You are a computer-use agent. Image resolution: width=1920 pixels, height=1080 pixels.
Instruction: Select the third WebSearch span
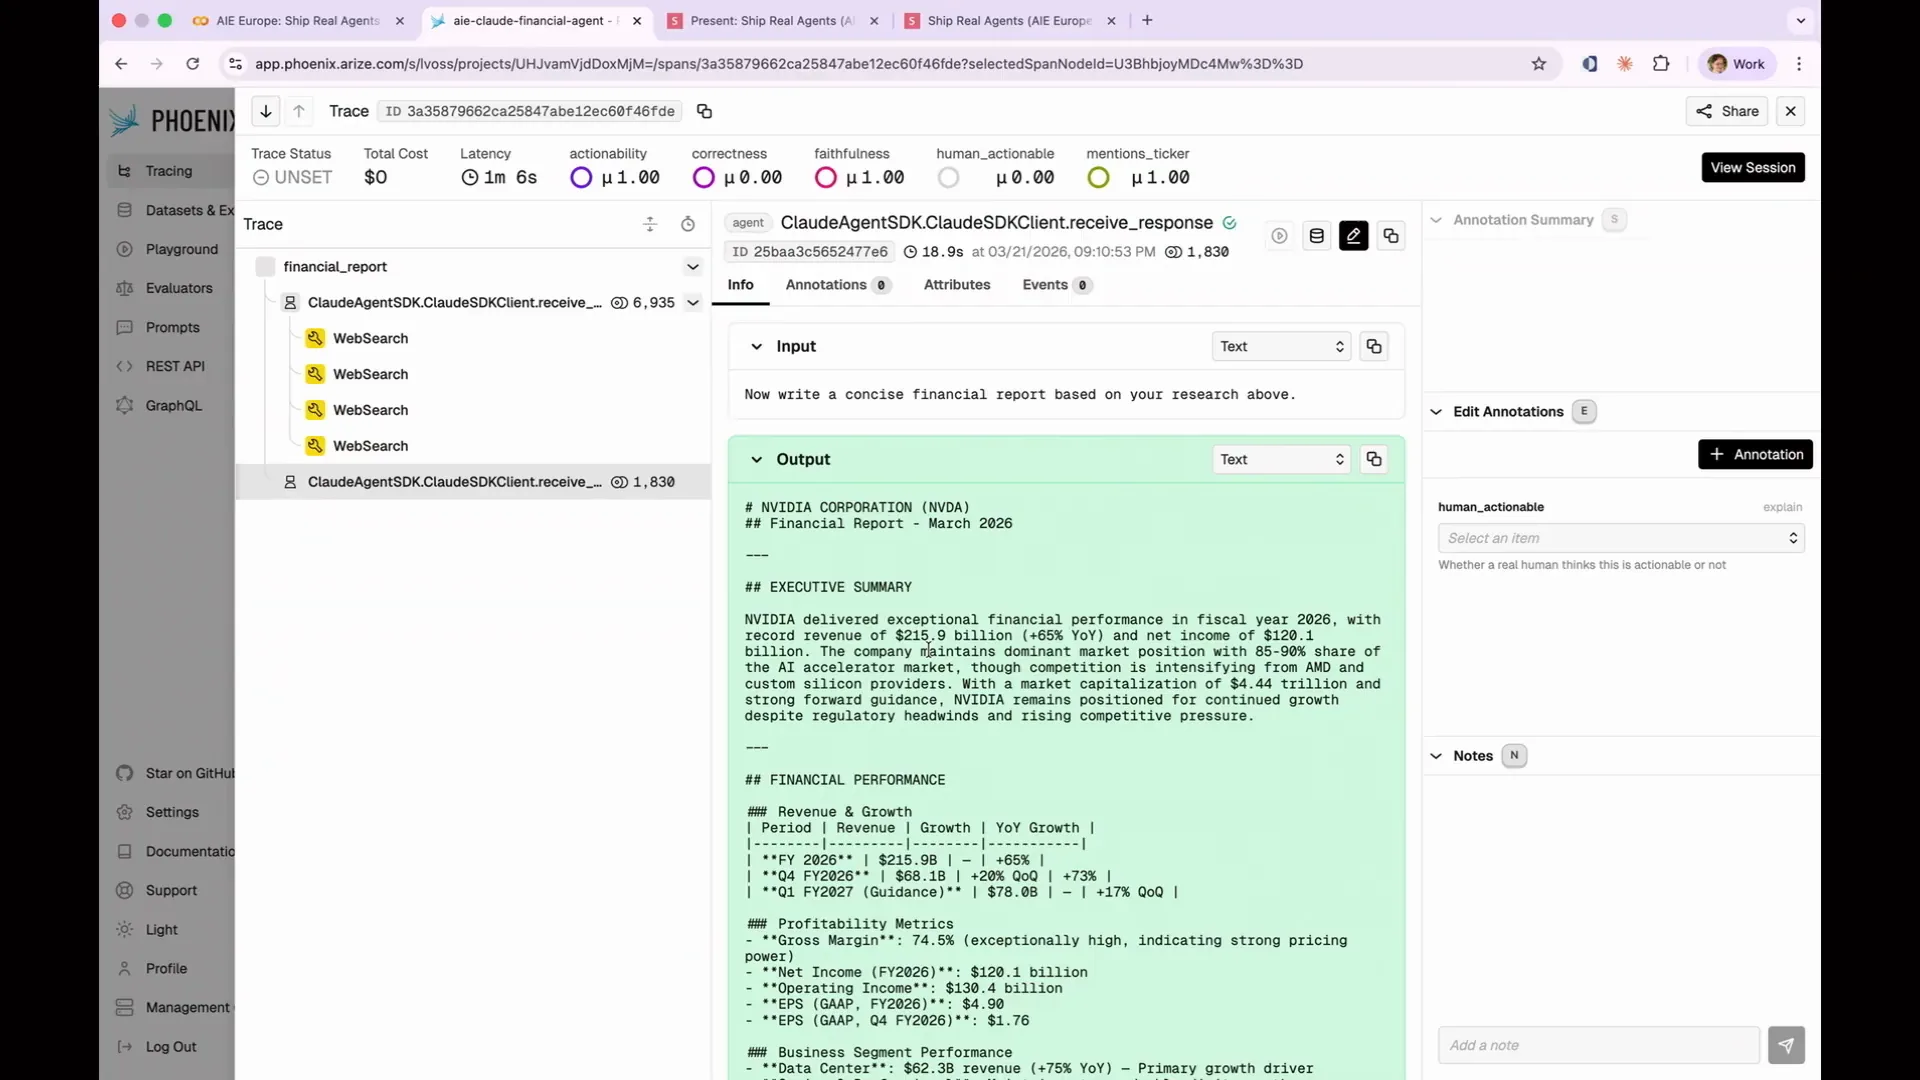370,410
